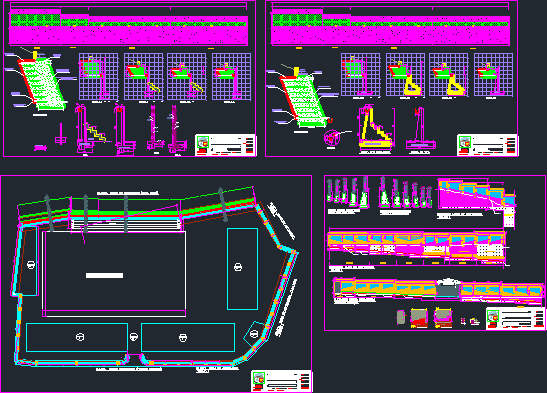547x393 pixels.
Task: Select the circular tag in the narrow left block
Action: (x=31, y=265)
